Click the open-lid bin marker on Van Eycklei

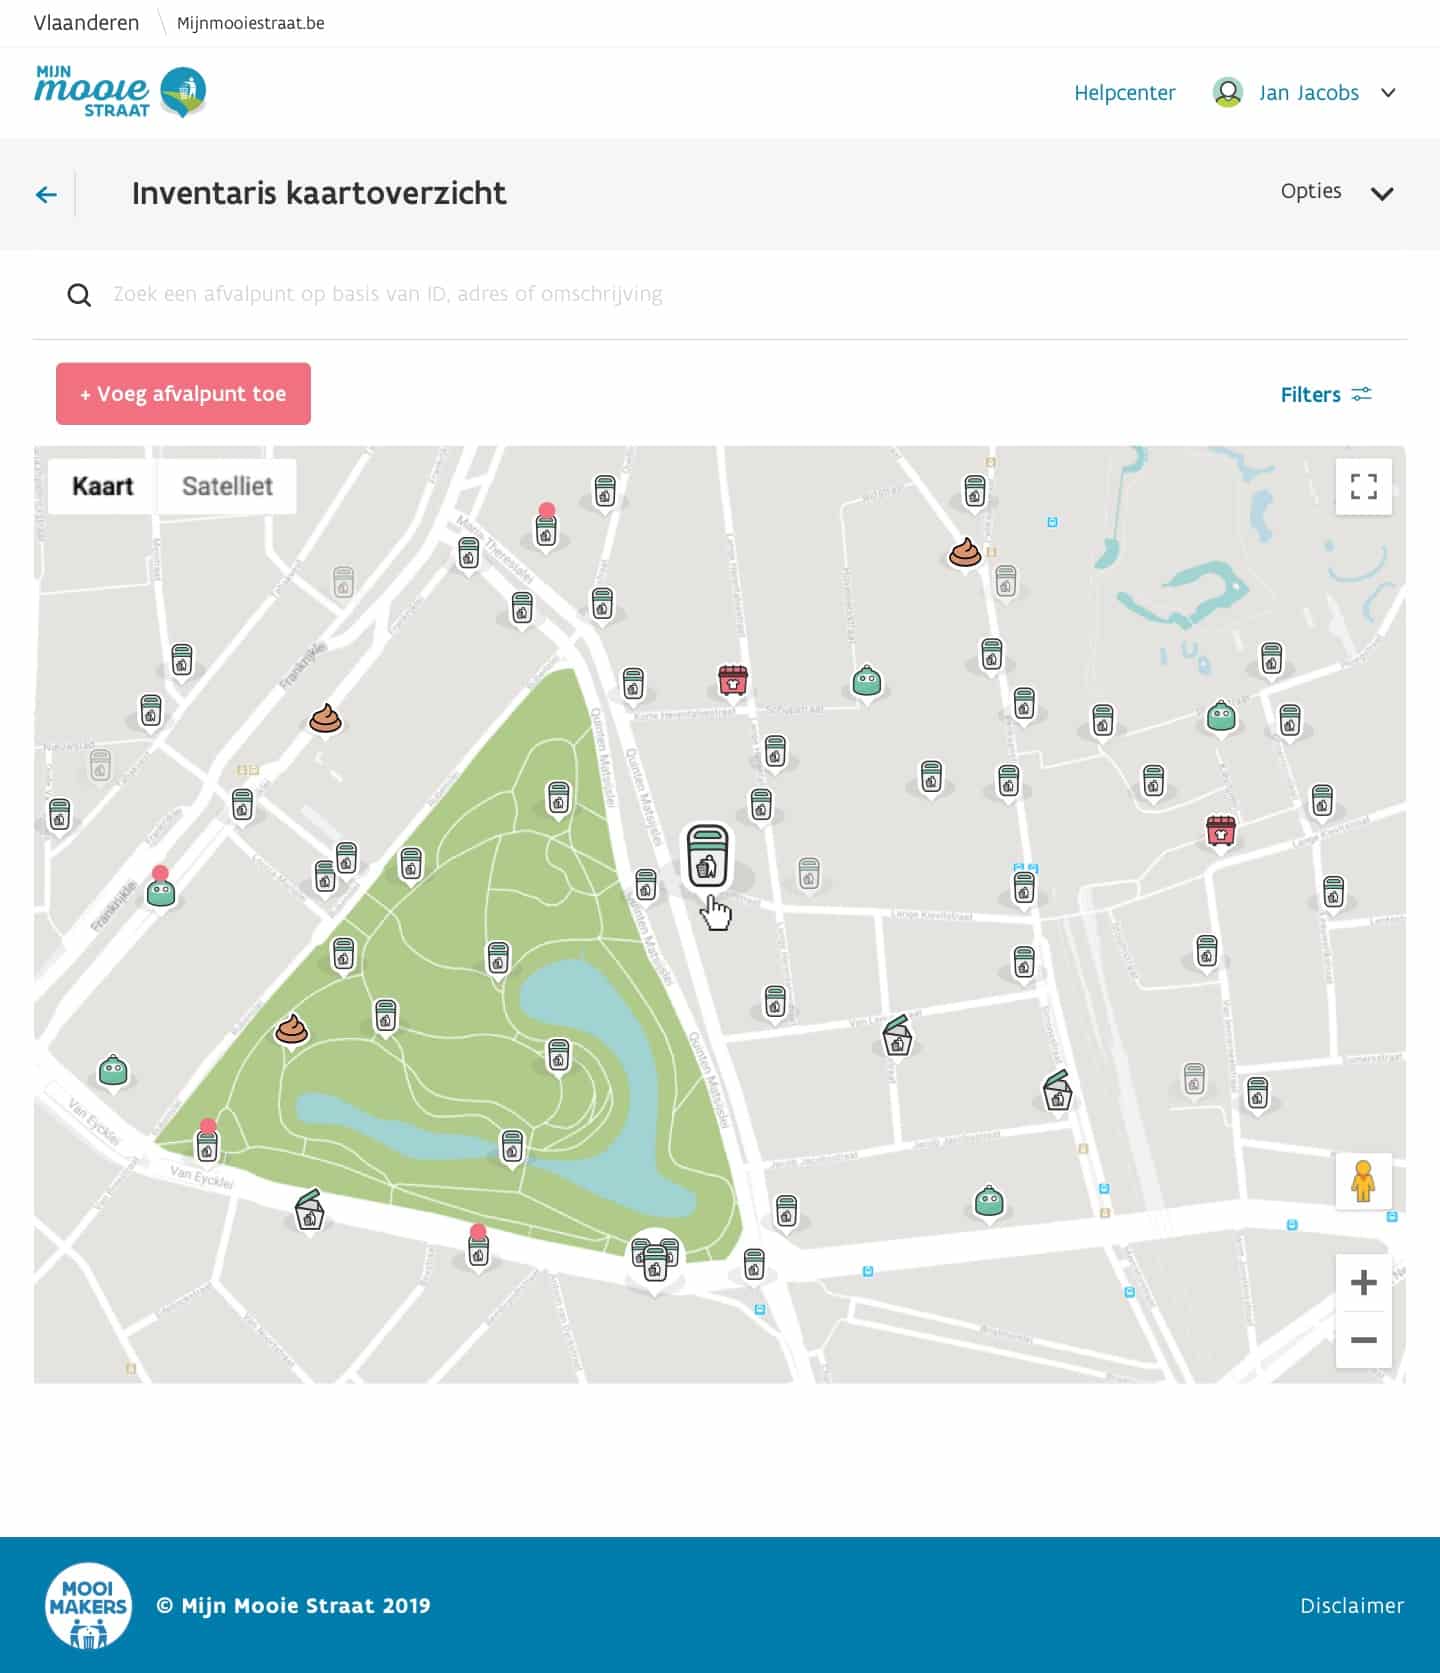point(309,1210)
